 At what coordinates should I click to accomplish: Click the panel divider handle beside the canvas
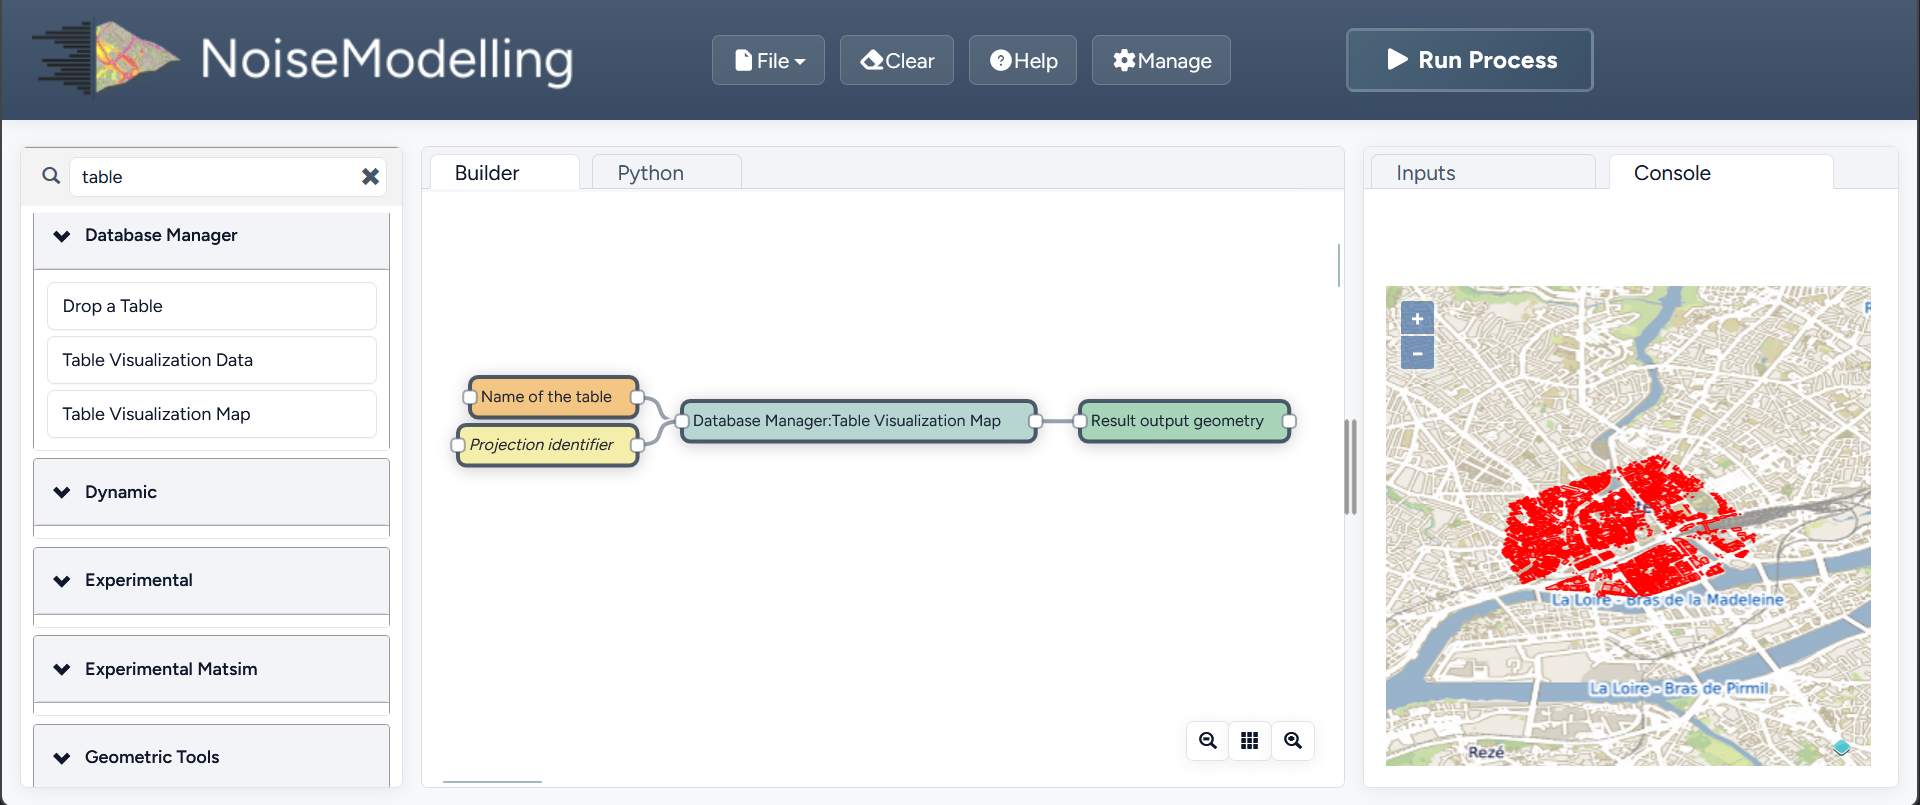pyautogui.click(x=1351, y=467)
